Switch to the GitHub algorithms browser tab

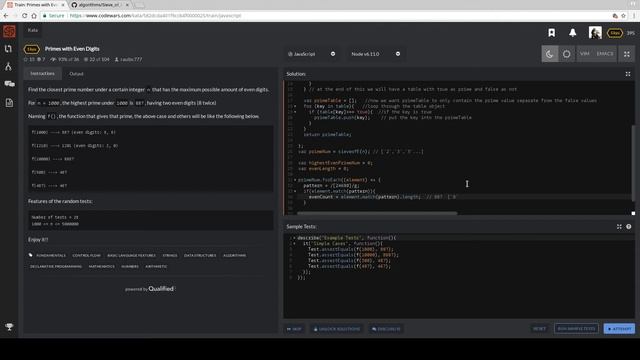[x=100, y=5]
